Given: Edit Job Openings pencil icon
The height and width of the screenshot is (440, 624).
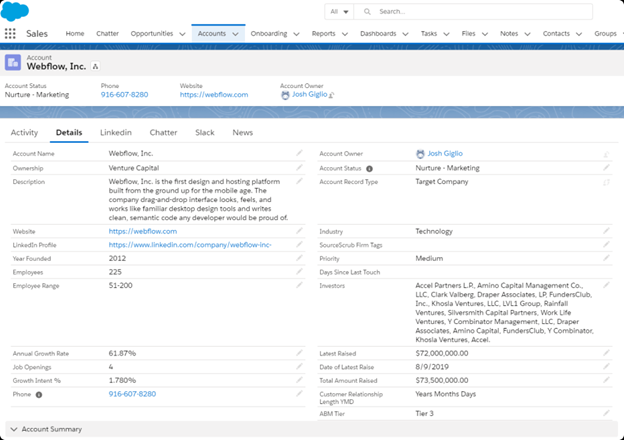Looking at the screenshot, I should pos(299,366).
